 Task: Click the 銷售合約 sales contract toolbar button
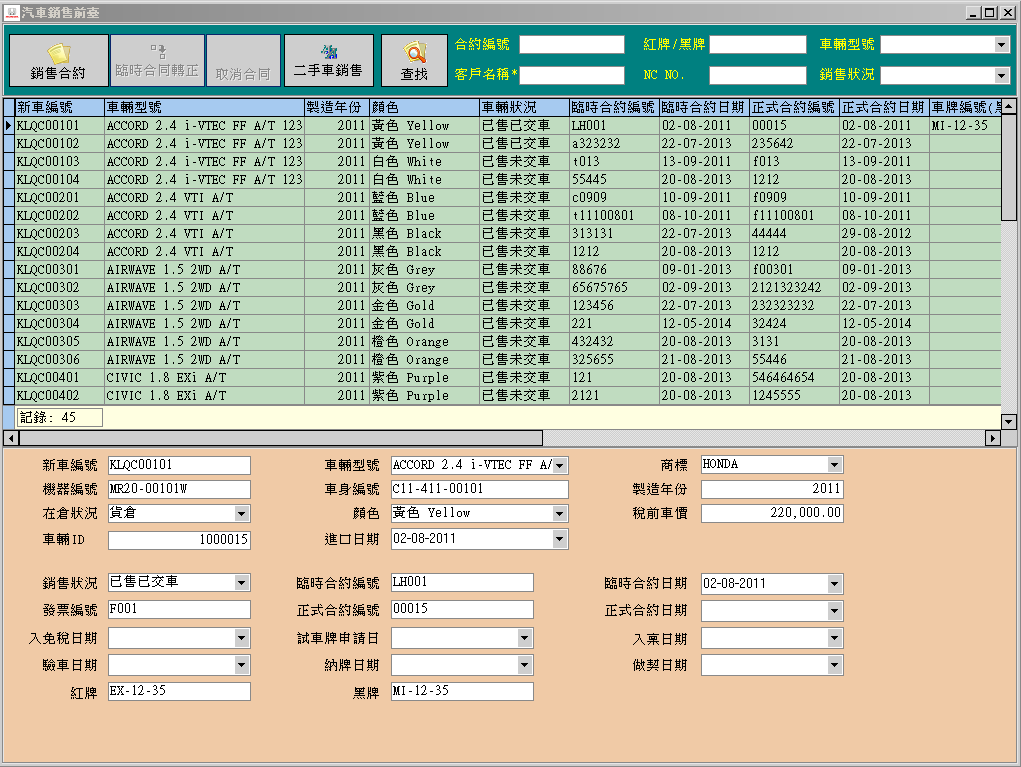[x=58, y=62]
